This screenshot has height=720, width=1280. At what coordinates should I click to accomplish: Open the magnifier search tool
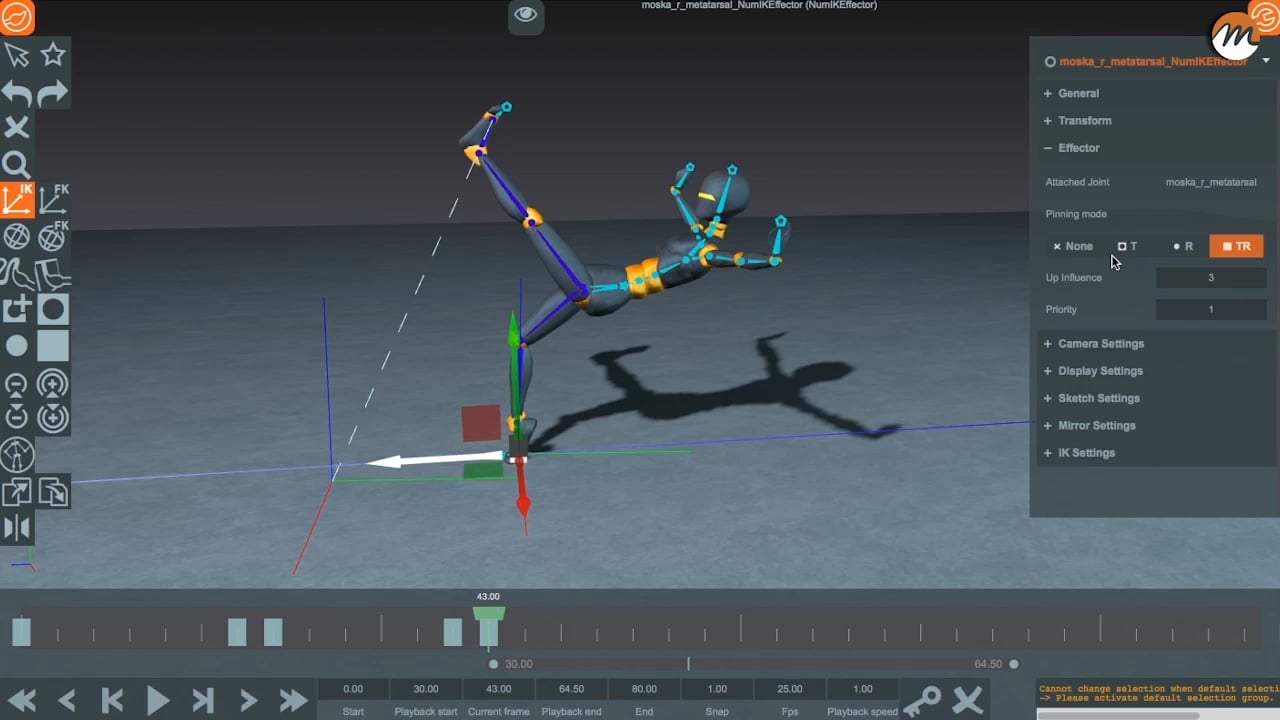coord(16,164)
